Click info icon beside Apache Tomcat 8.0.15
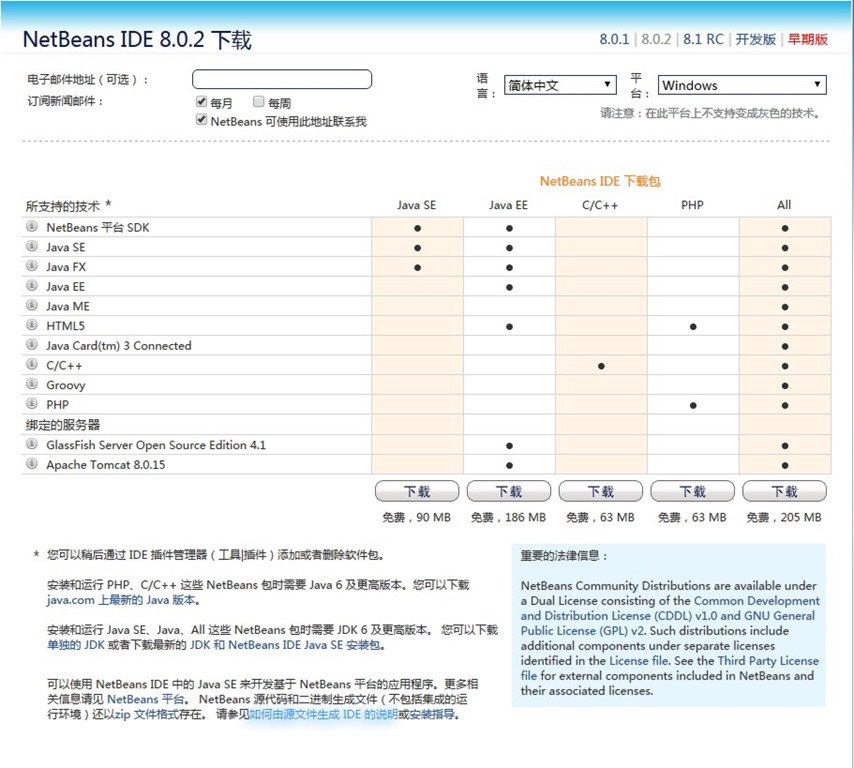 (x=32, y=463)
